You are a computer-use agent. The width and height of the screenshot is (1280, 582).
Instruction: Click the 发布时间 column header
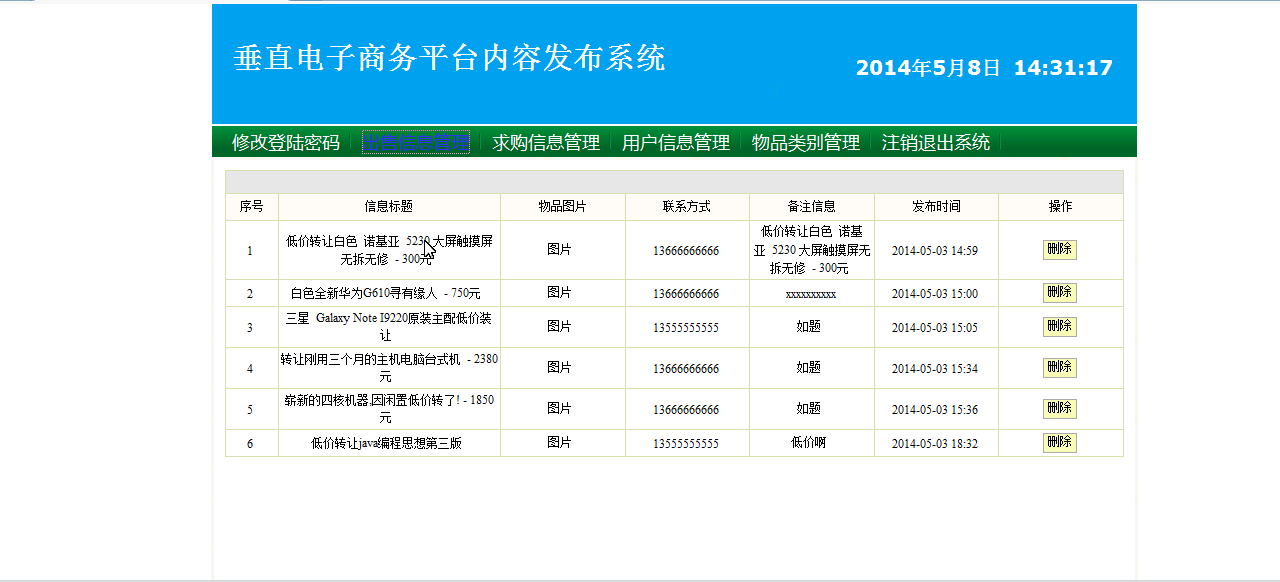(936, 207)
